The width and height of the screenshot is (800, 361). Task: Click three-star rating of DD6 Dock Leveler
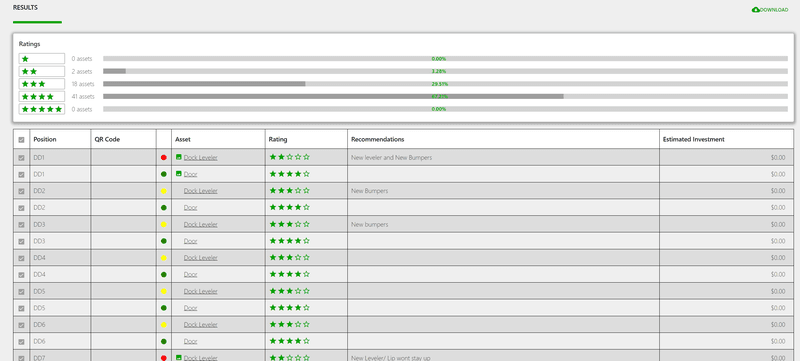coord(289,324)
